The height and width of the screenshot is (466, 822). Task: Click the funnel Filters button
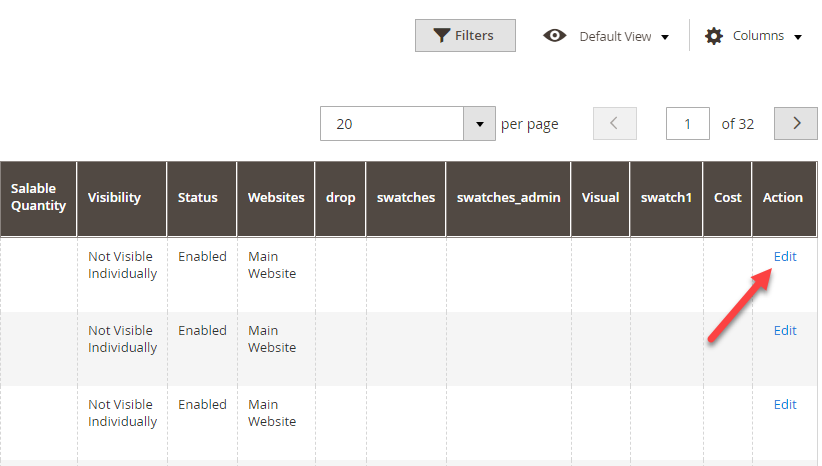point(465,36)
